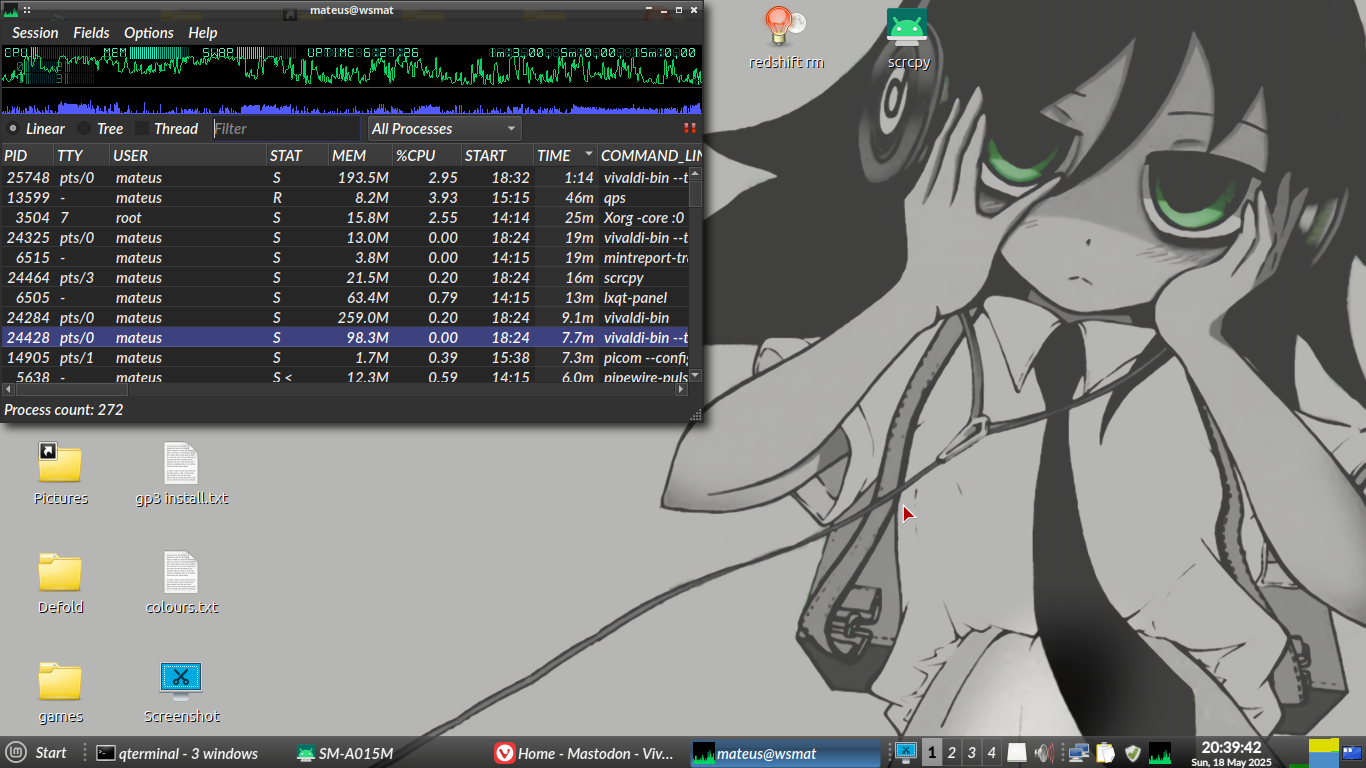Click the Process count: 272 status text
Image resolution: width=1366 pixels, height=768 pixels.
64,410
